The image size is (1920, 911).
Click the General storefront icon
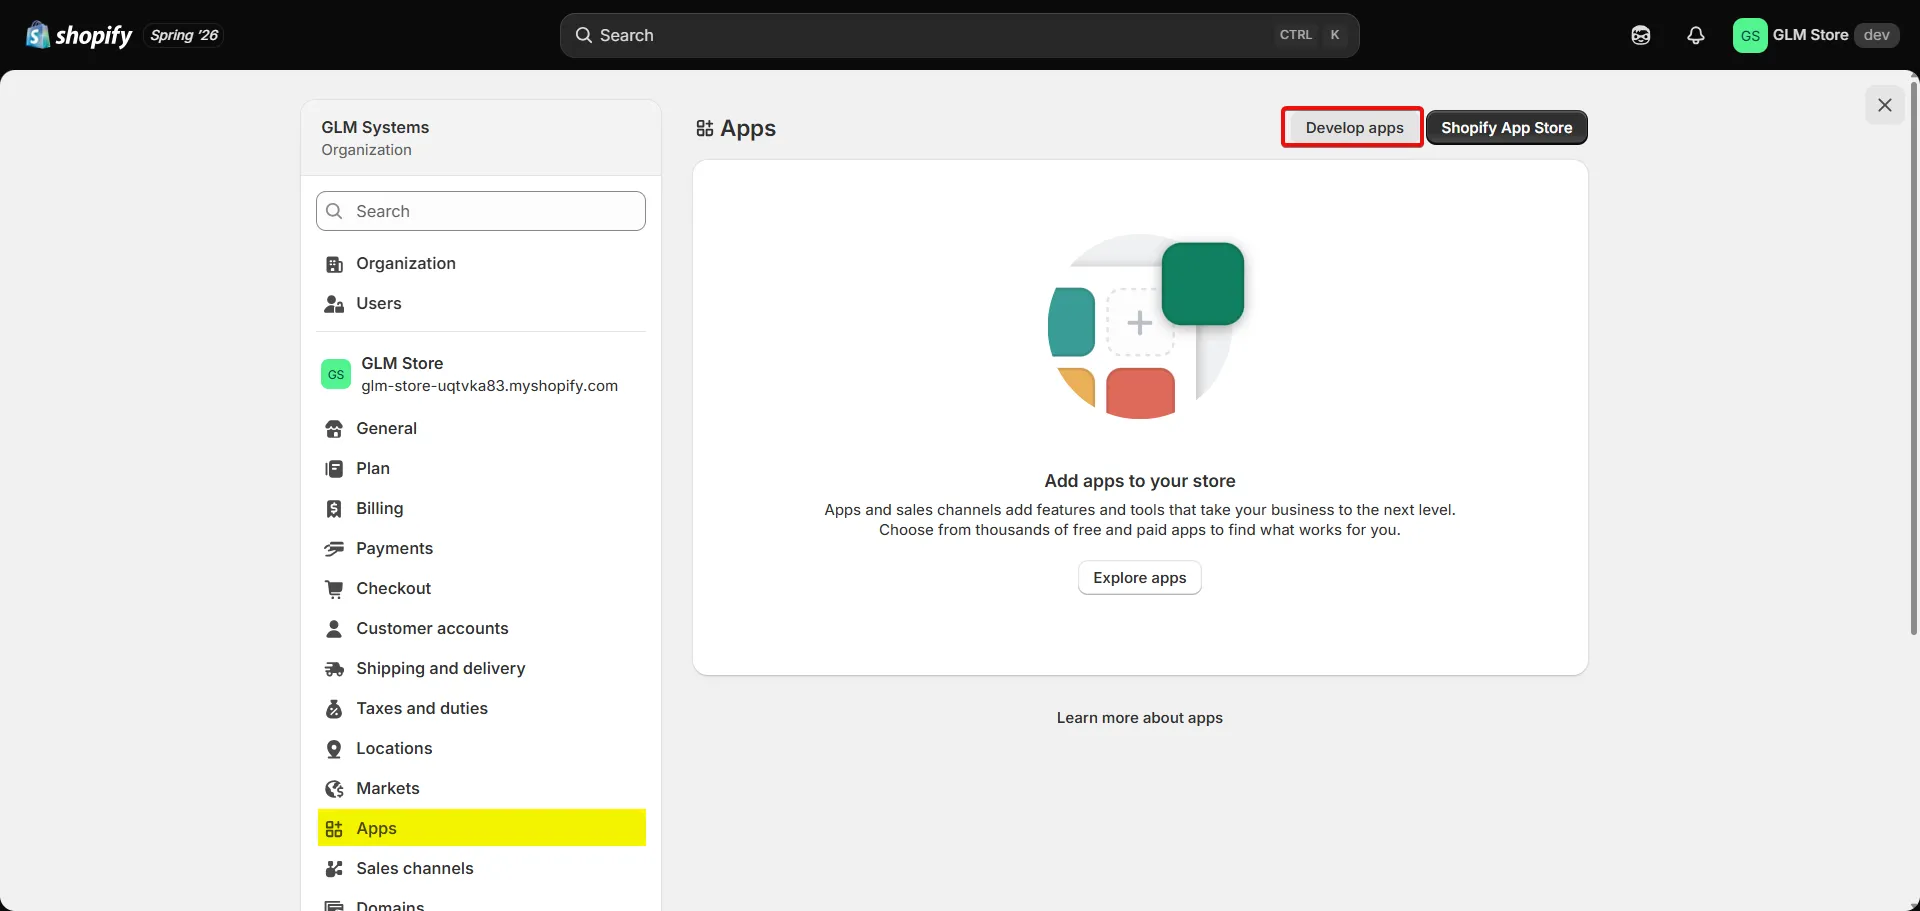[334, 429]
